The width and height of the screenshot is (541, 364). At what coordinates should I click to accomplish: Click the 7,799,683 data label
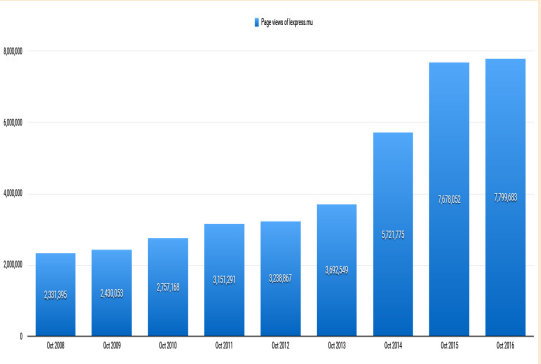(505, 197)
